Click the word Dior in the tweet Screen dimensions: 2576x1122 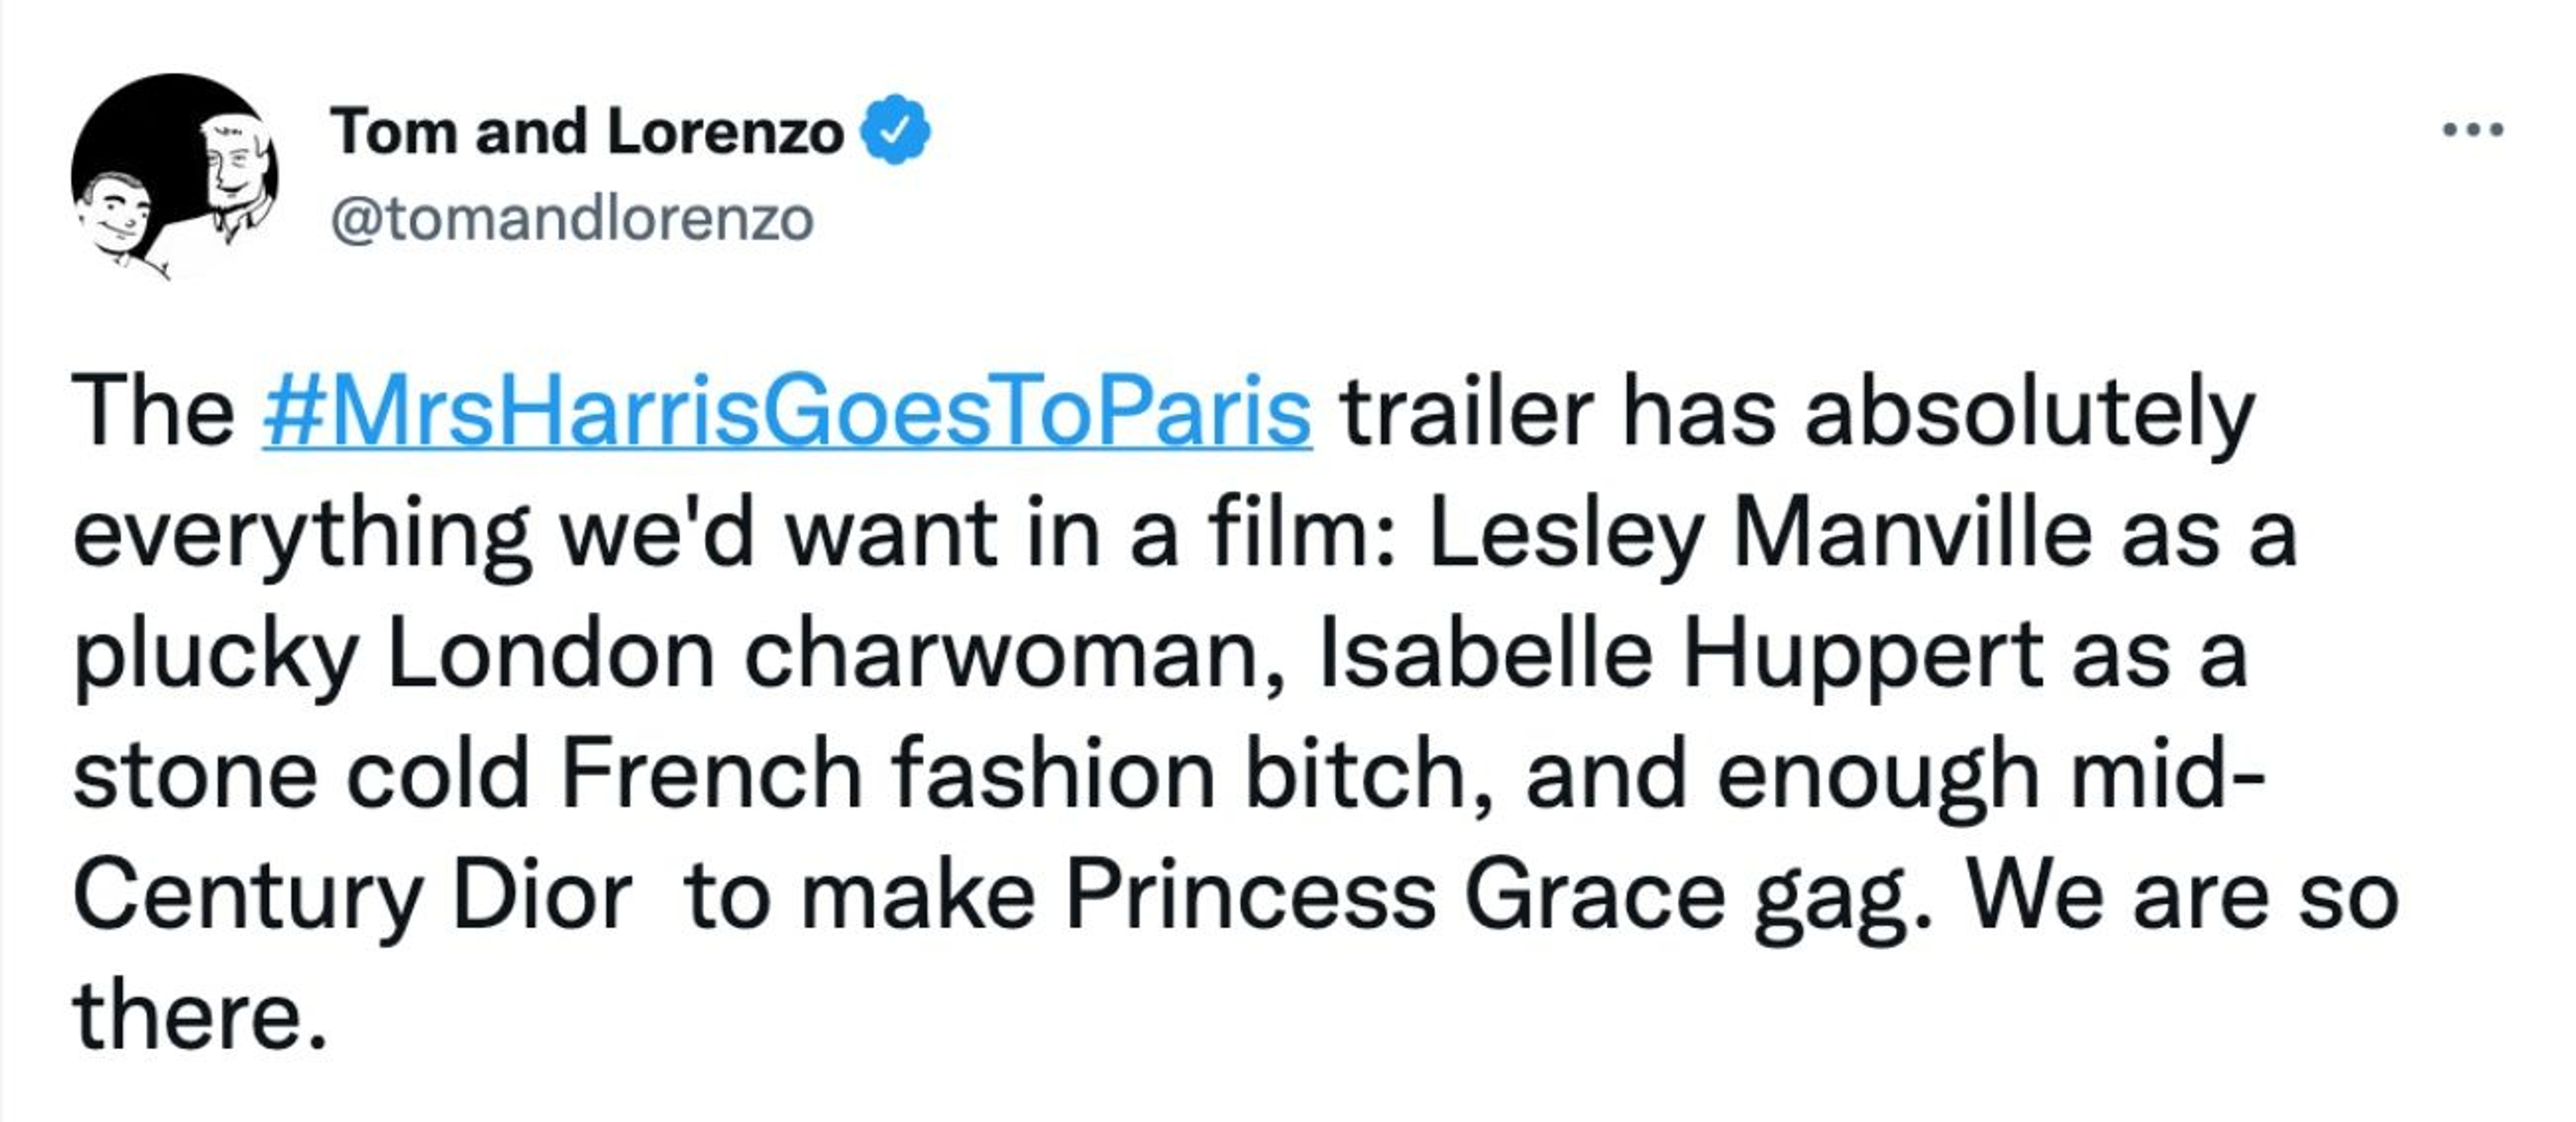click(x=541, y=895)
